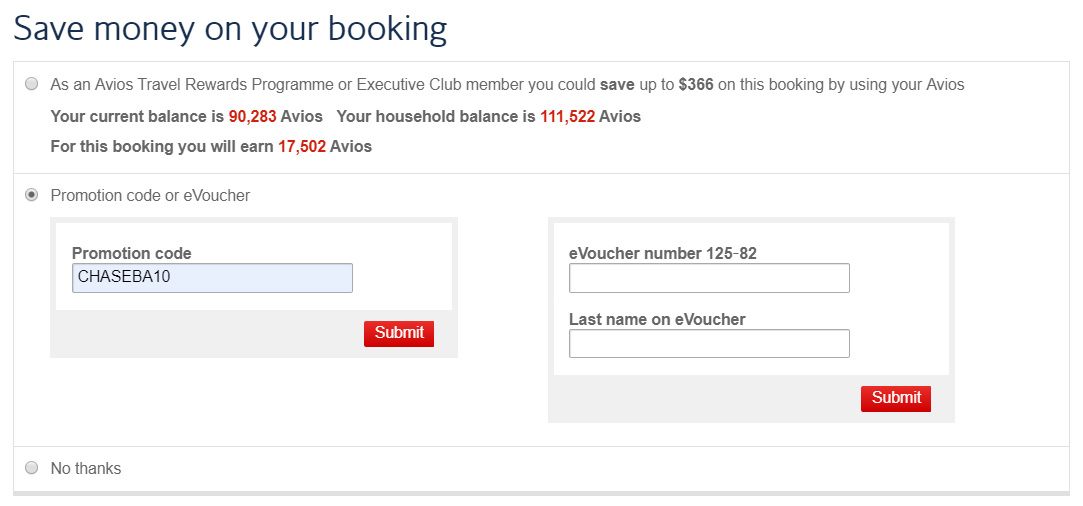Click the eVoucher number 125-82 label
Viewport: 1083px width, 506px height.
click(x=662, y=254)
